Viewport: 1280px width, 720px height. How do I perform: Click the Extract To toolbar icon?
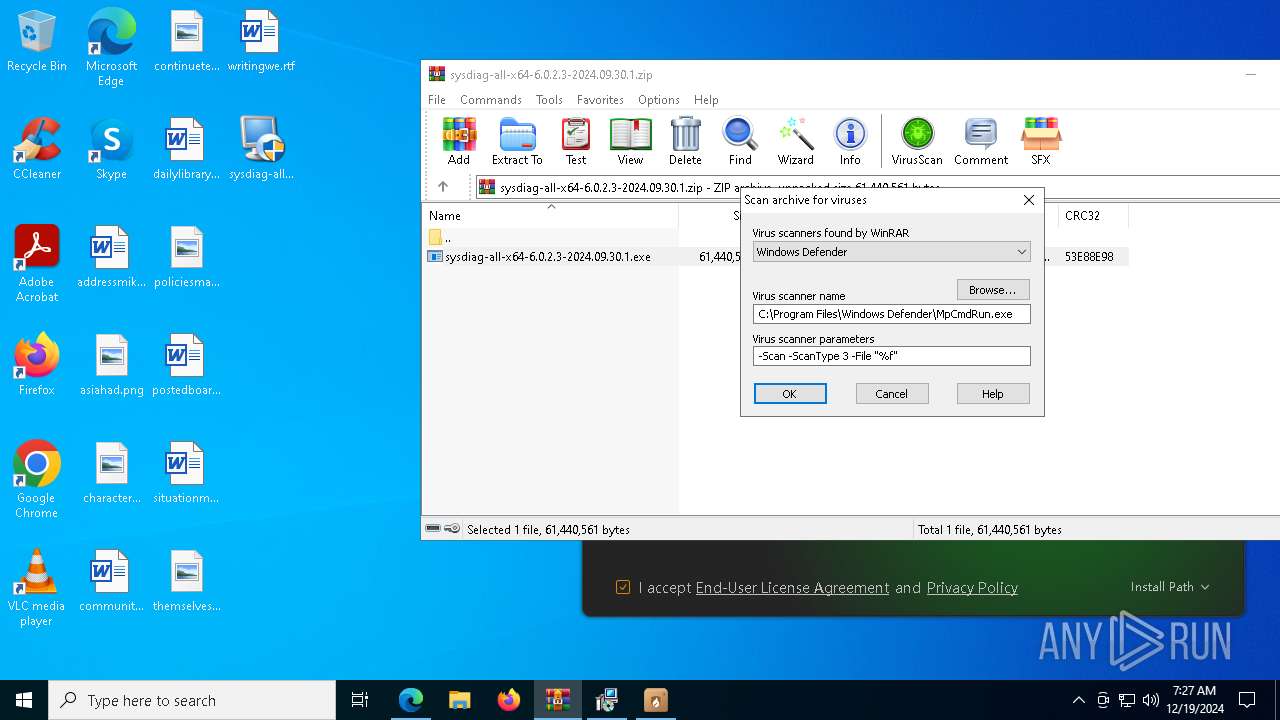(x=517, y=141)
